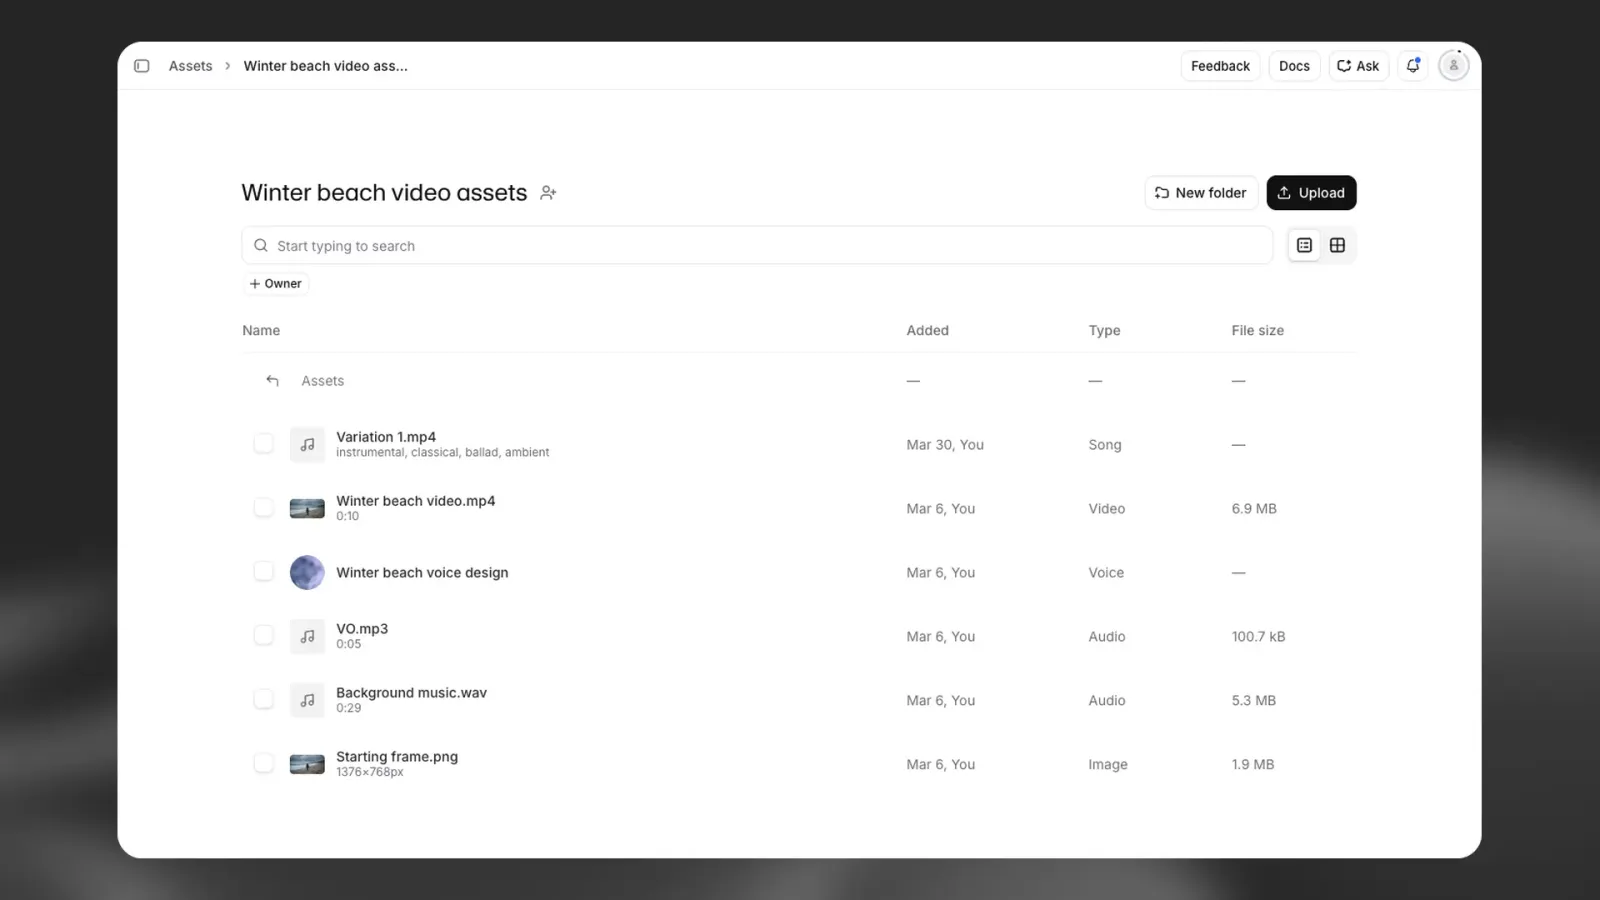Open Docs
This screenshot has height=900, width=1600.
point(1294,66)
